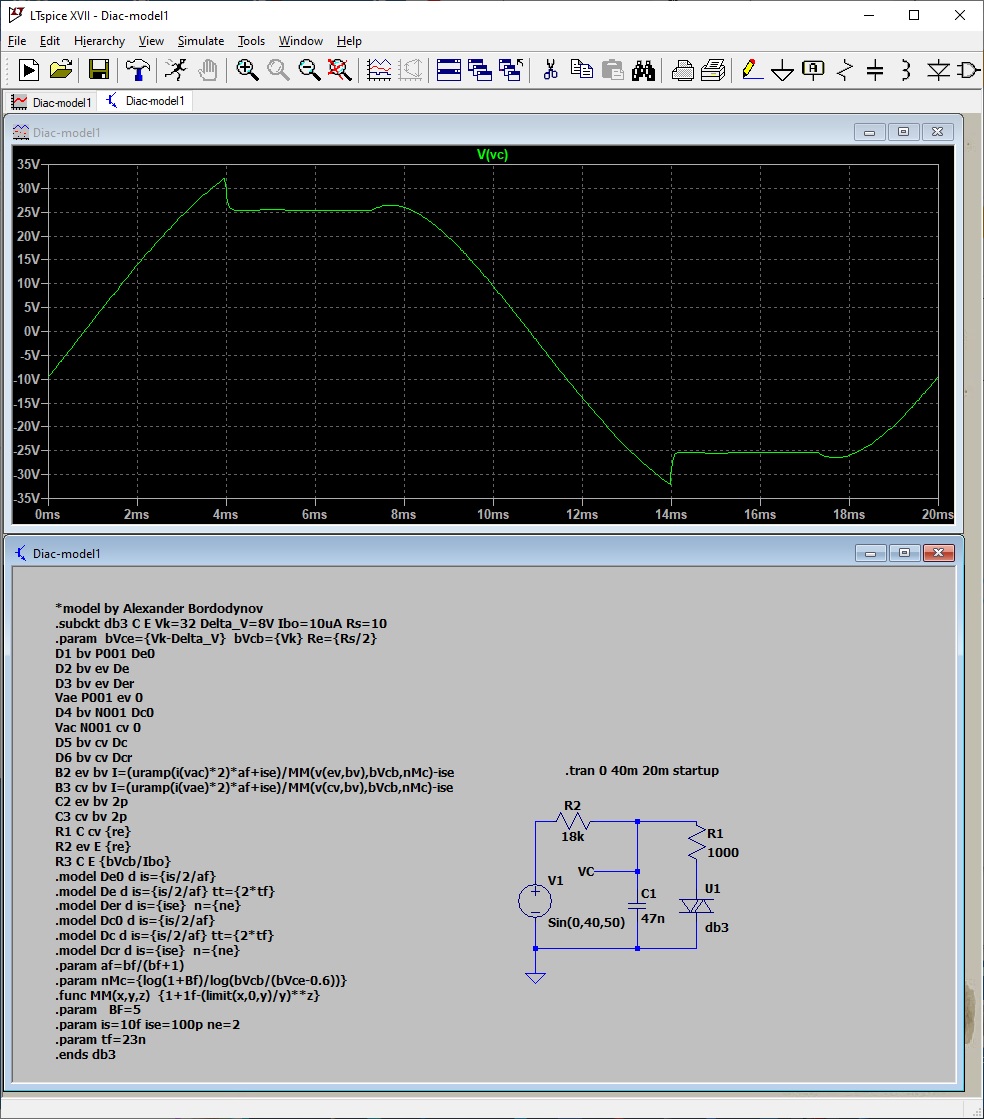Click the Print icon
984x1119 pixels.
[x=714, y=70]
